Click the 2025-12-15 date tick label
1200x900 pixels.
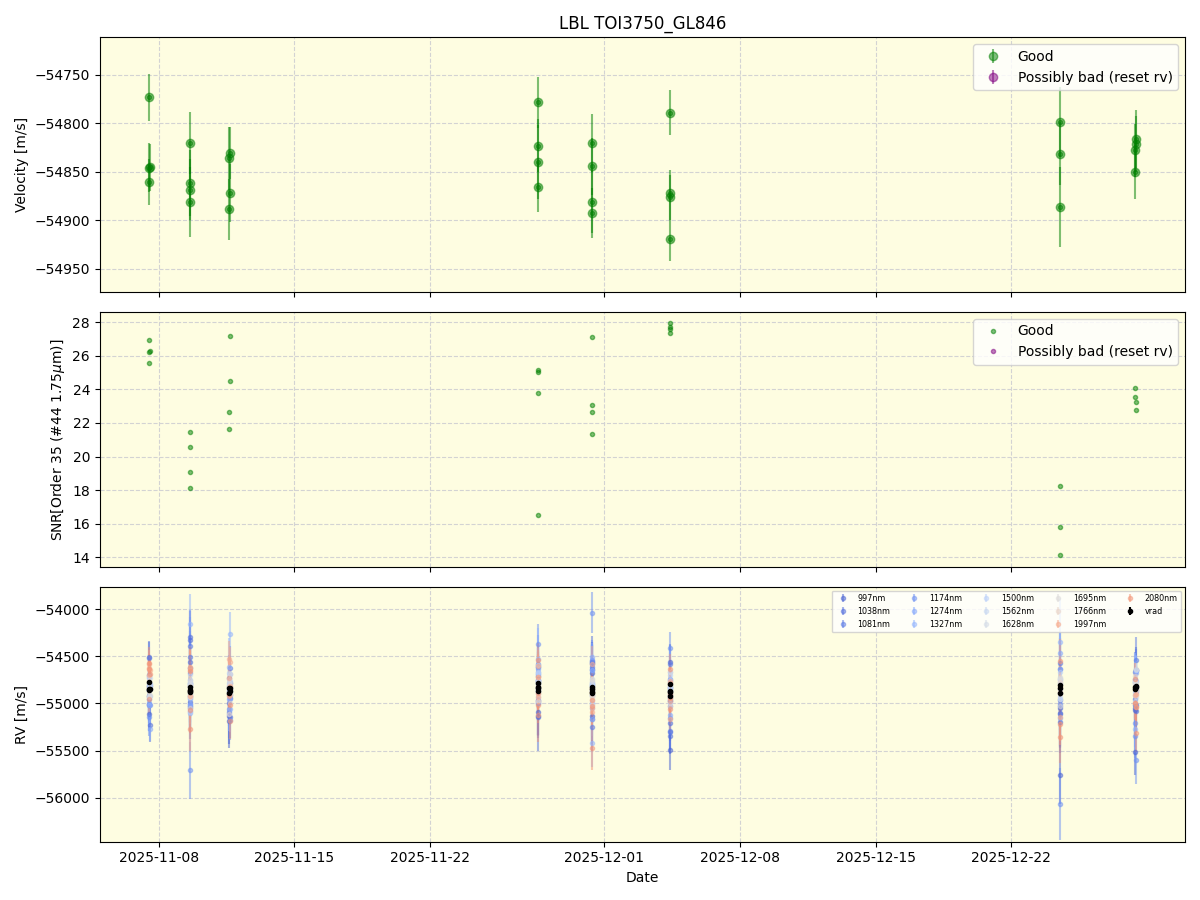point(876,857)
